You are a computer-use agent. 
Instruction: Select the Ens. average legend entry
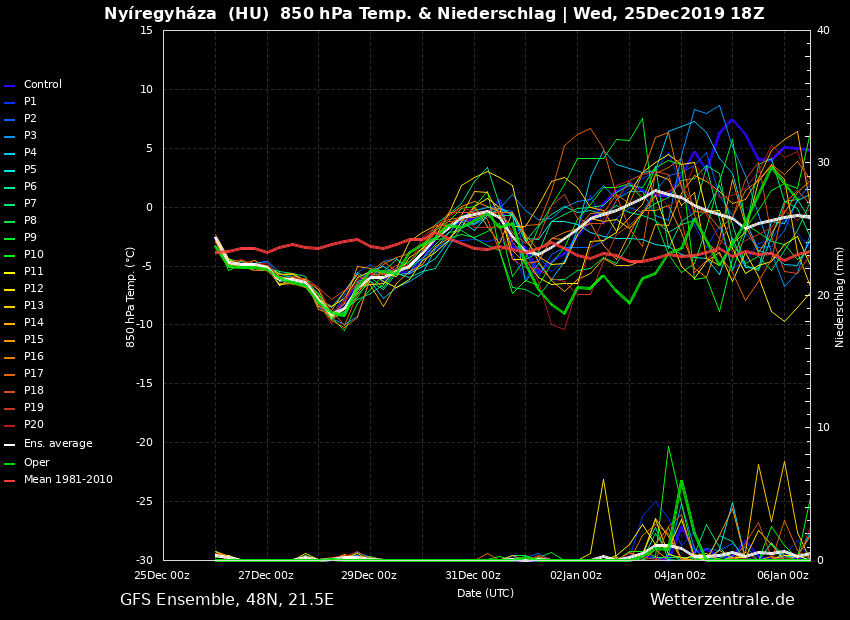[58, 444]
